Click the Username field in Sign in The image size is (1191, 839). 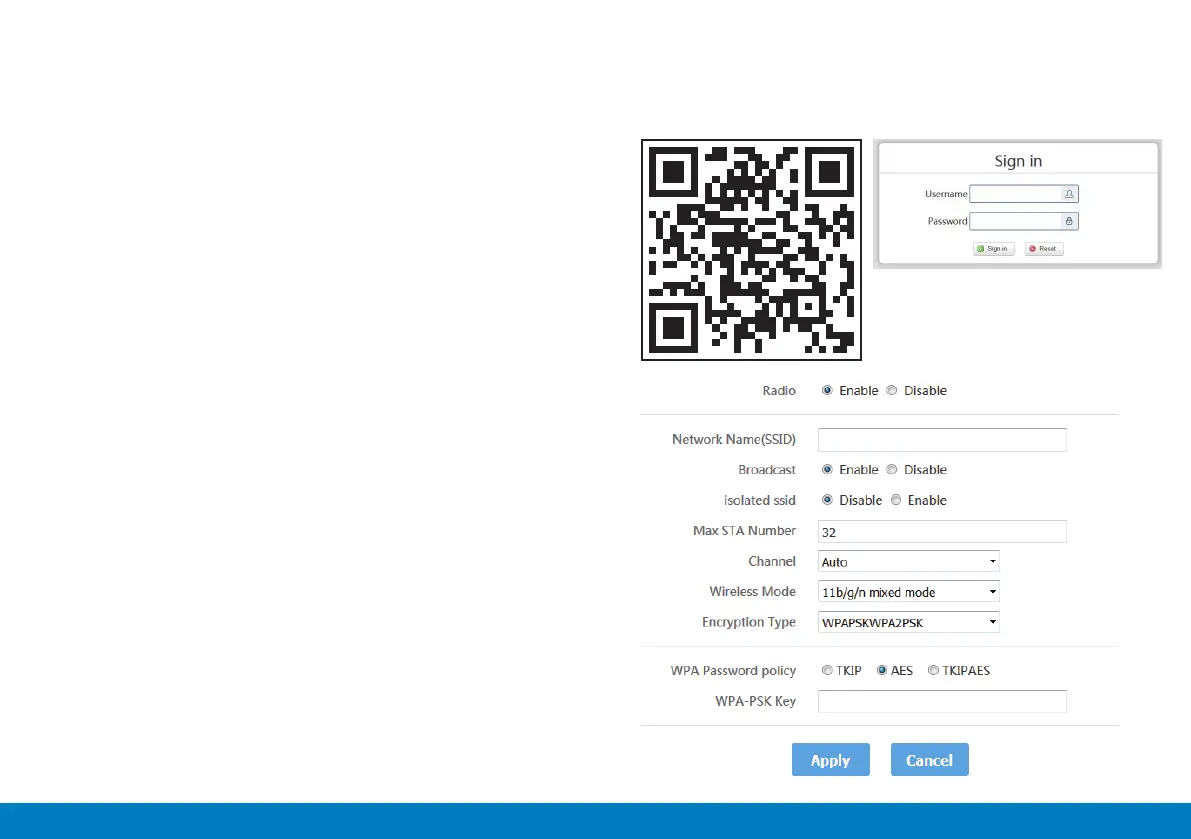coord(1024,194)
